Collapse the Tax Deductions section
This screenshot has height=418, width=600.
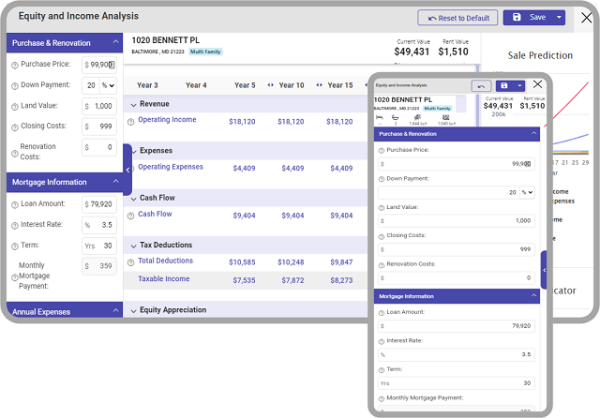[133, 244]
